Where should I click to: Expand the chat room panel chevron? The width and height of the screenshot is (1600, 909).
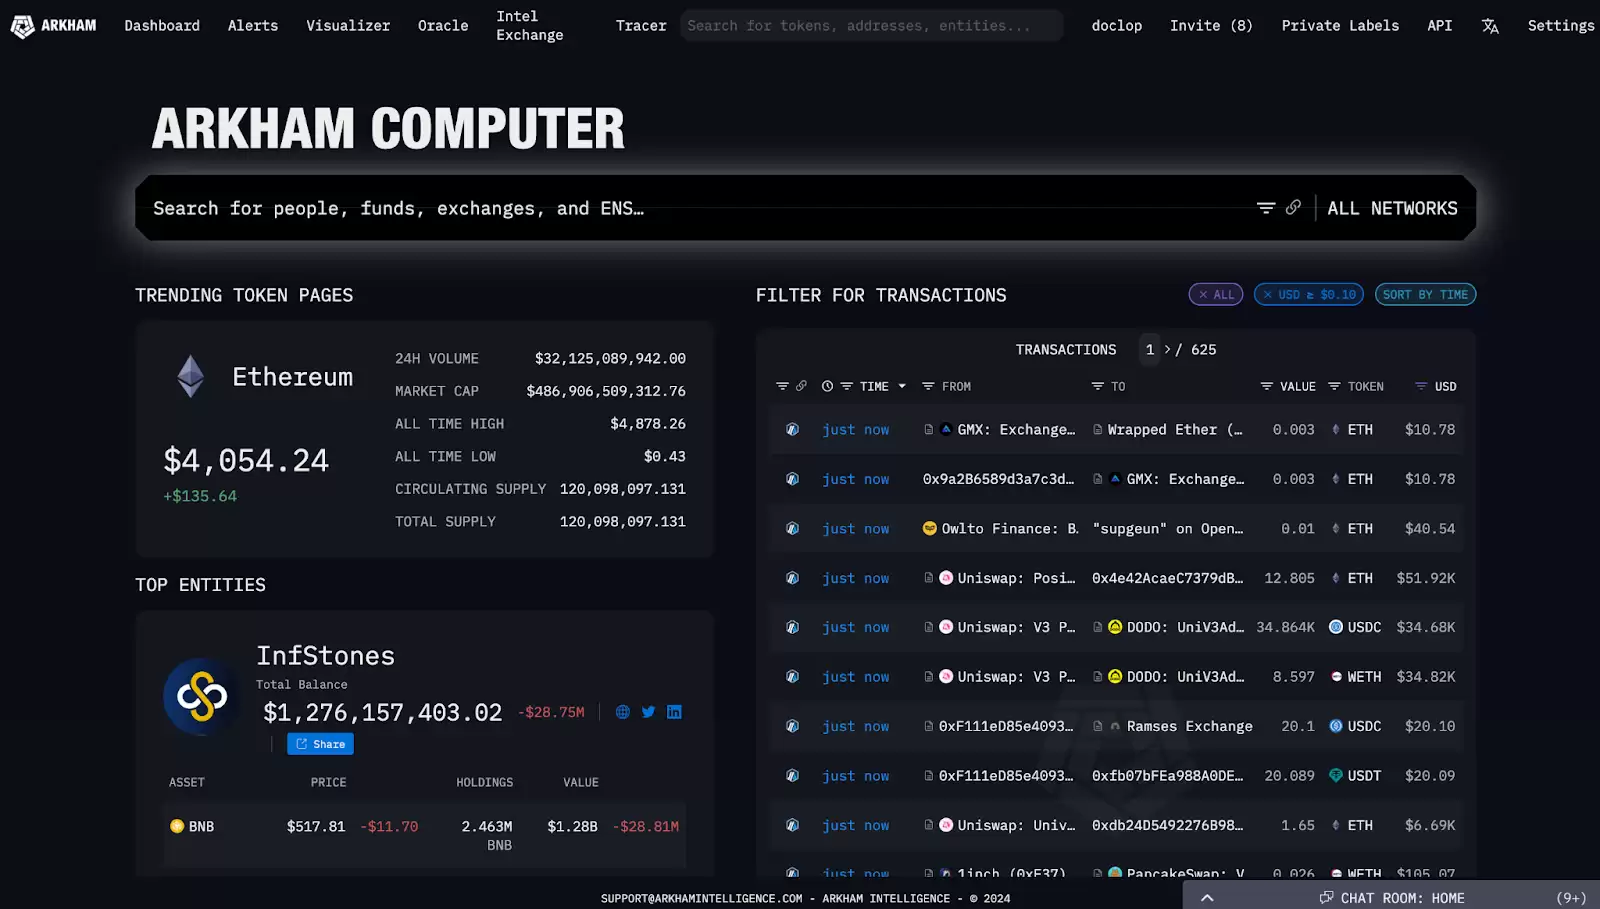(x=1207, y=898)
